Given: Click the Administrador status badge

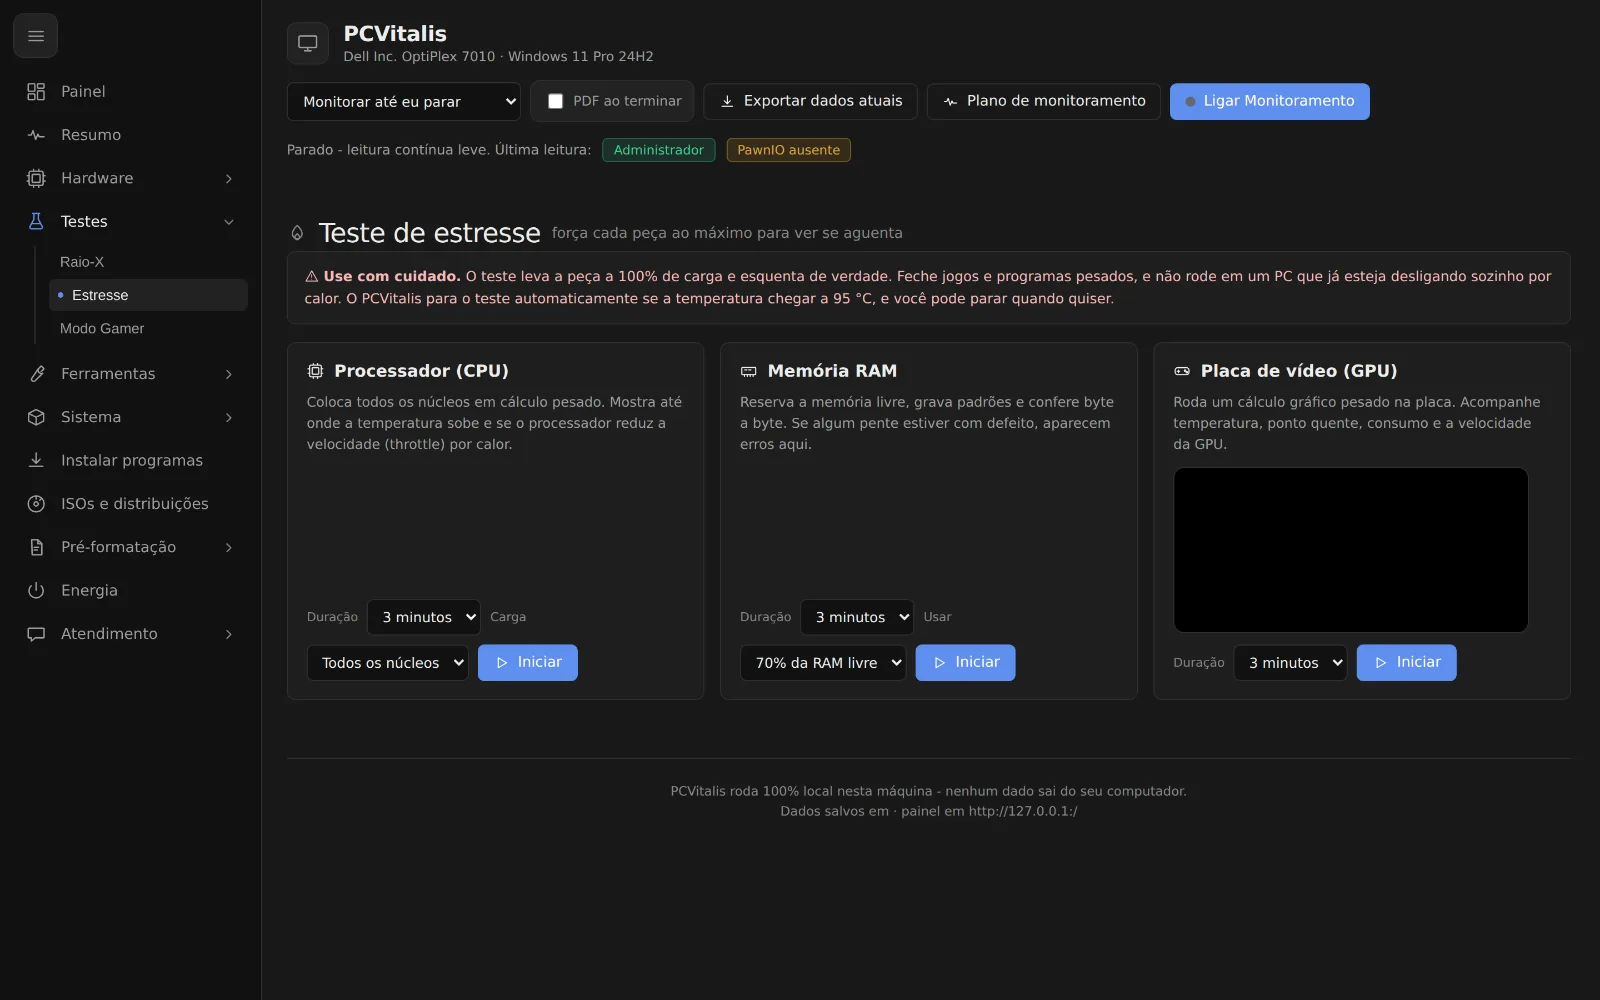Looking at the screenshot, I should pos(659,150).
